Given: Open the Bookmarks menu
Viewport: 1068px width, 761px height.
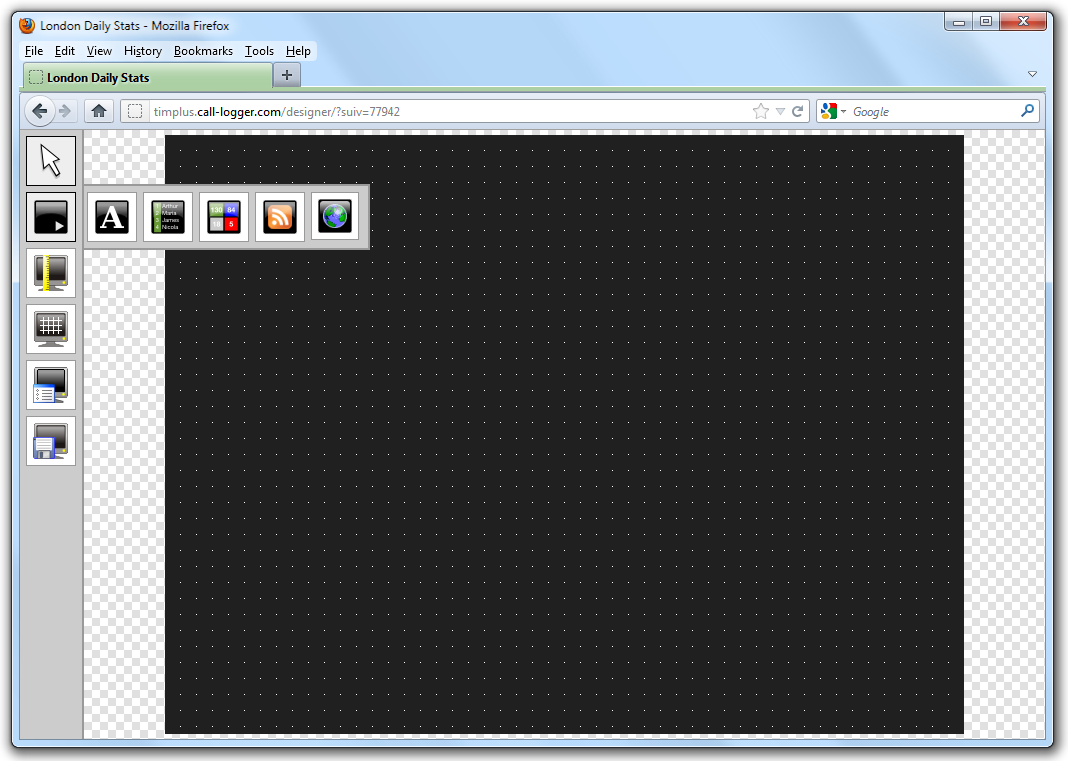Looking at the screenshot, I should (204, 51).
